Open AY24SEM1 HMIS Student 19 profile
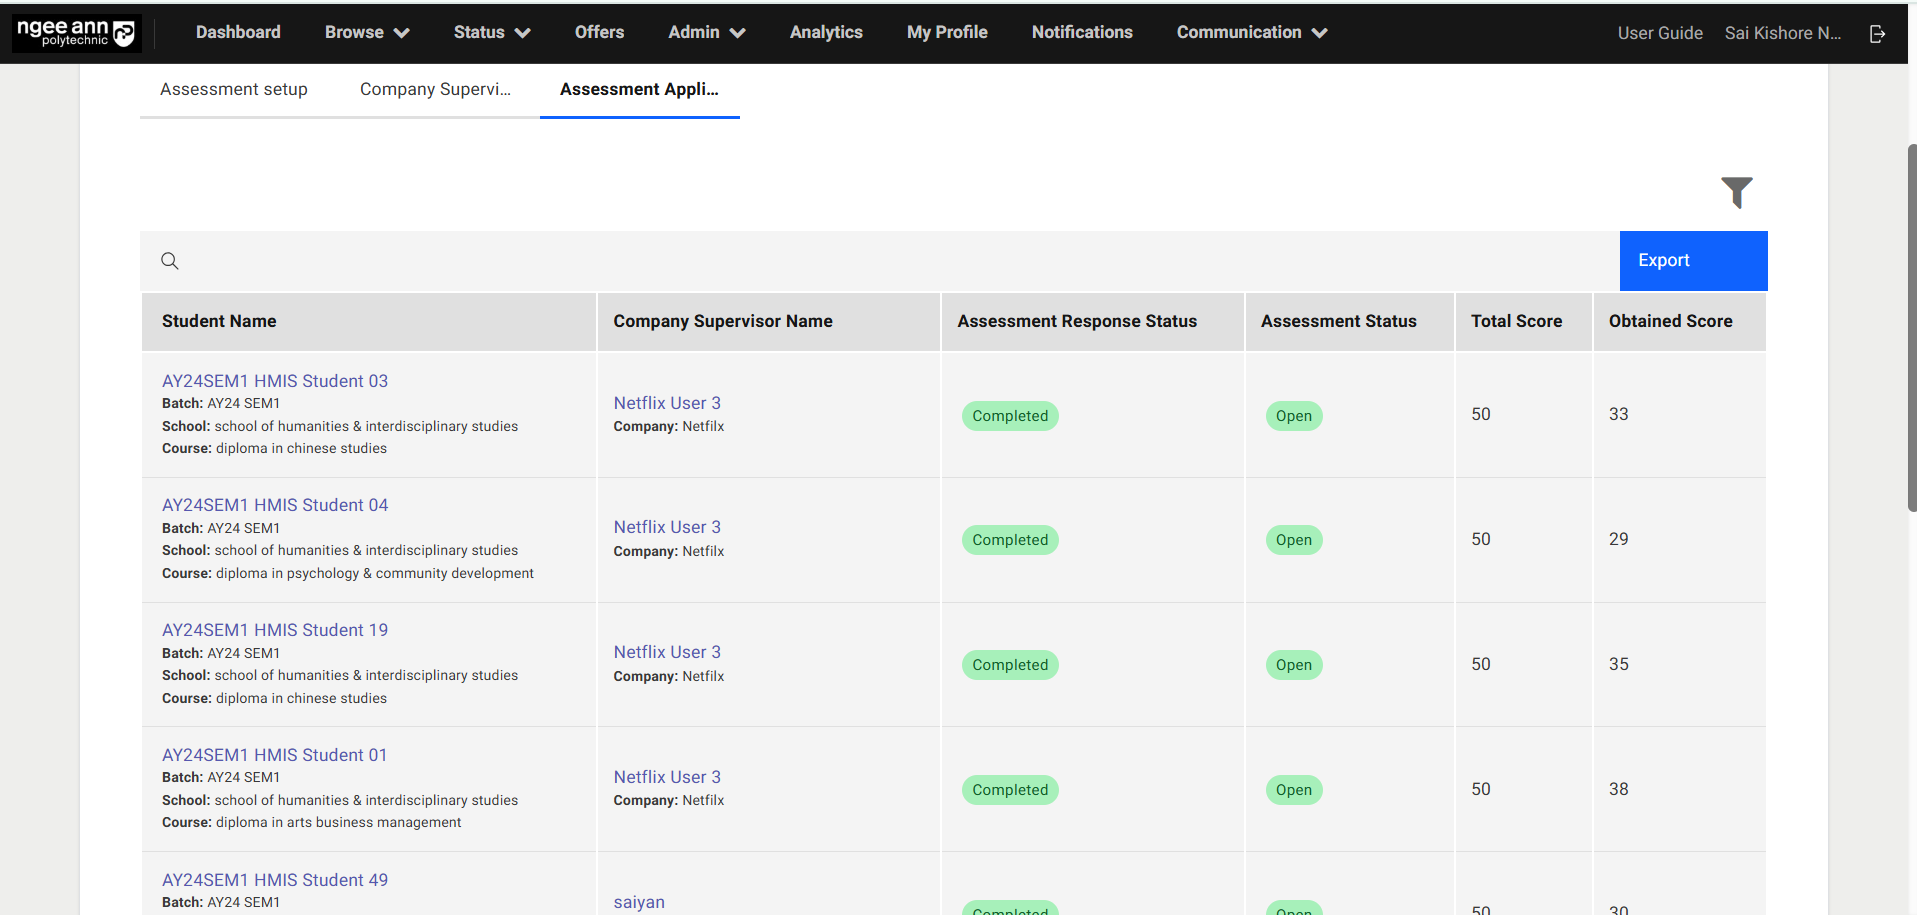Viewport: 1917px width, 915px height. coord(275,630)
